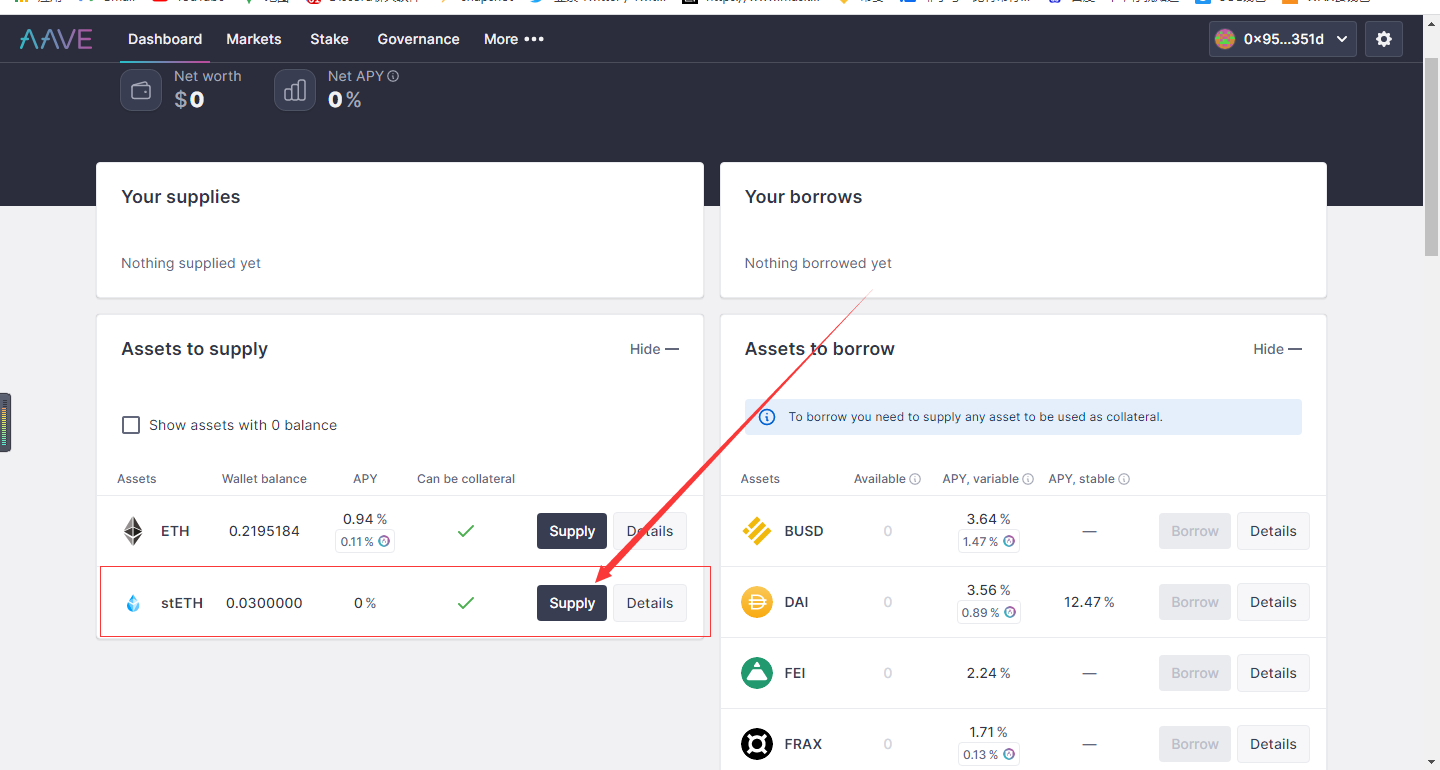Image resolution: width=1440 pixels, height=770 pixels.
Task: Click the FEI token icon
Action: (x=757, y=673)
